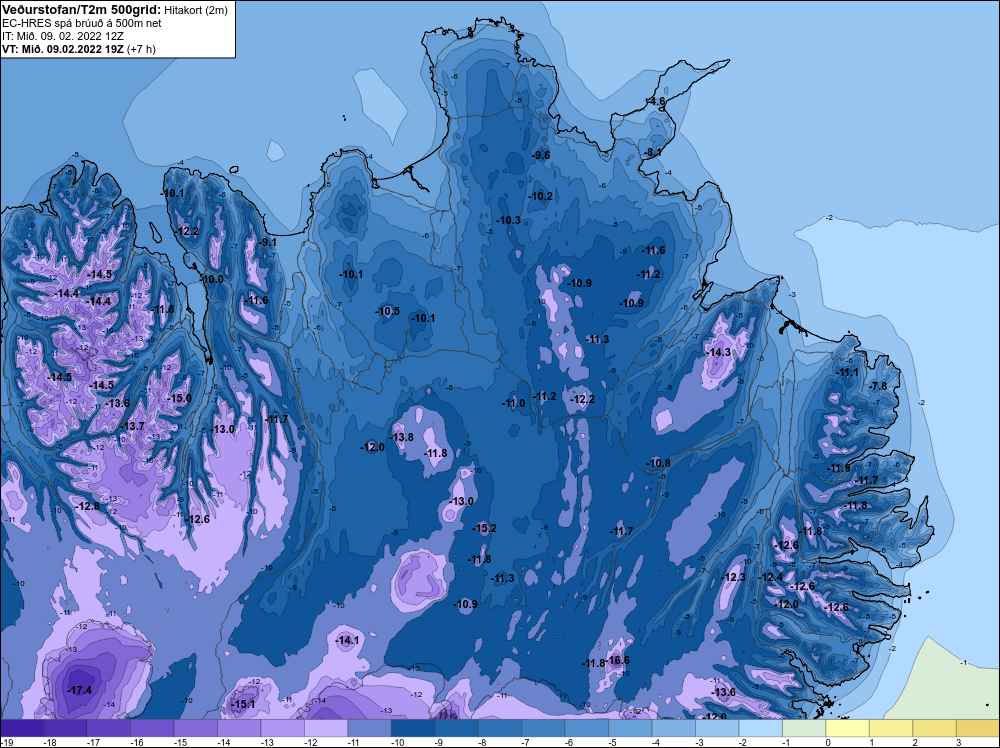Click the -16.6 temperature reading
Image resolution: width=1000 pixels, height=748 pixels.
click(x=617, y=660)
